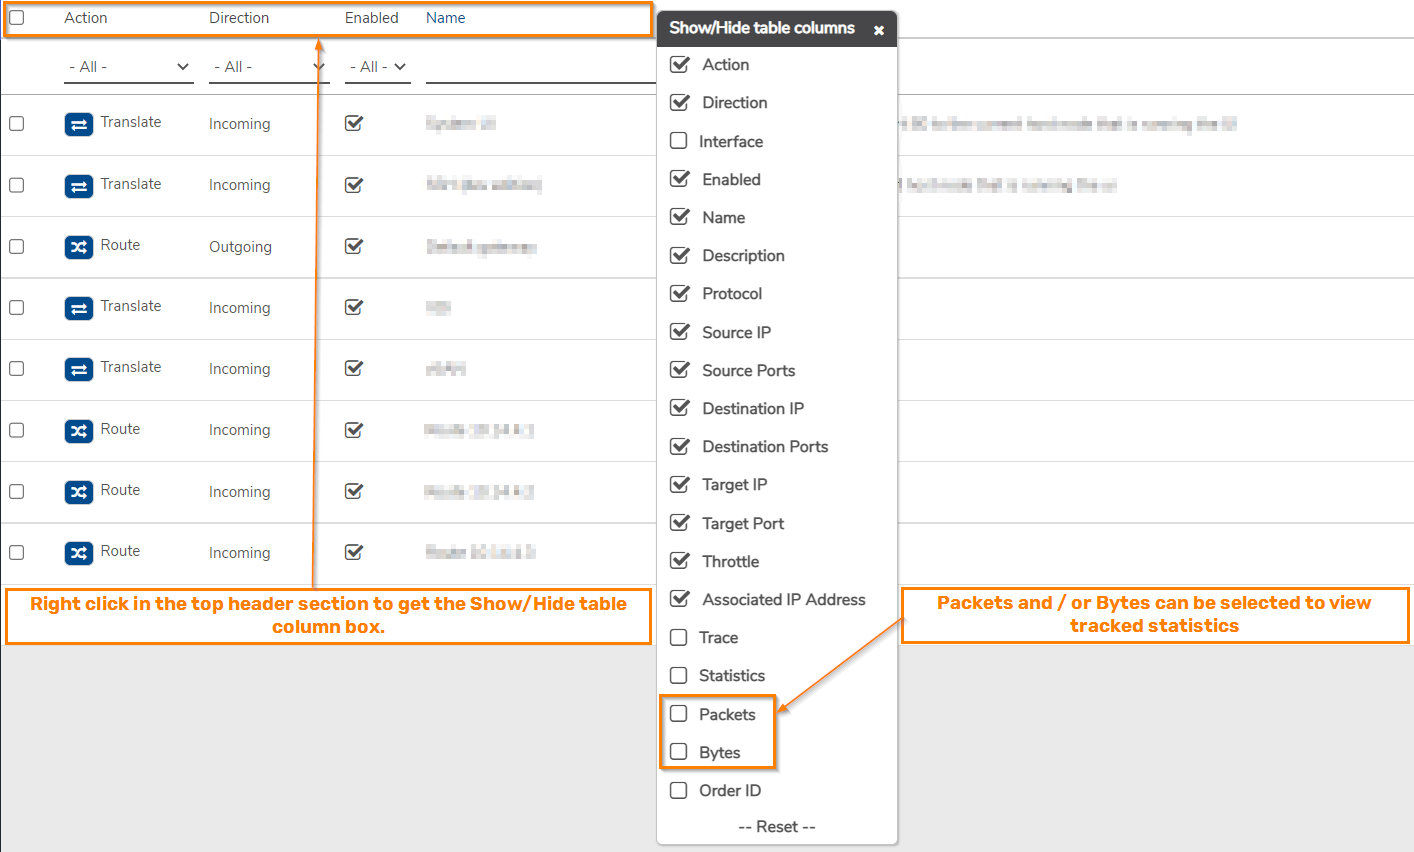
Task: Uncheck the Action column option
Action: 680,64
